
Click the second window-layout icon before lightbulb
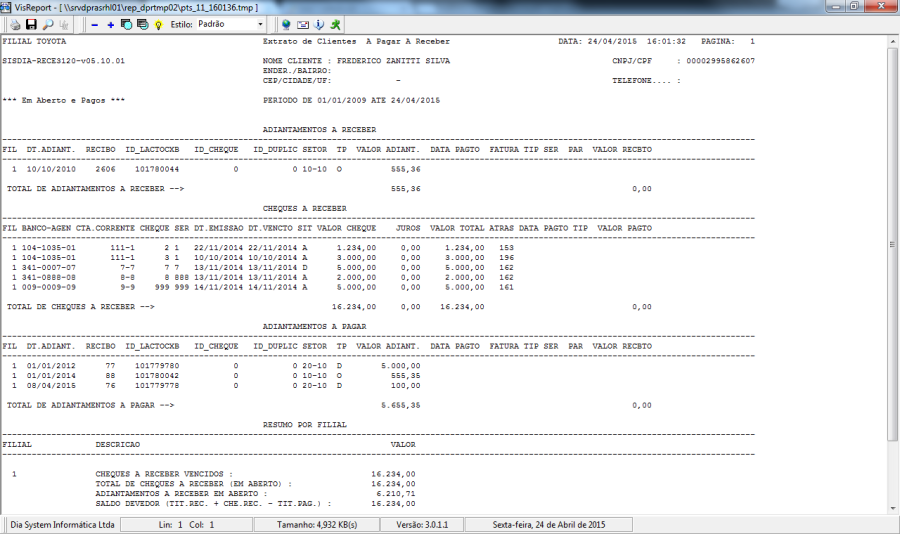142,25
